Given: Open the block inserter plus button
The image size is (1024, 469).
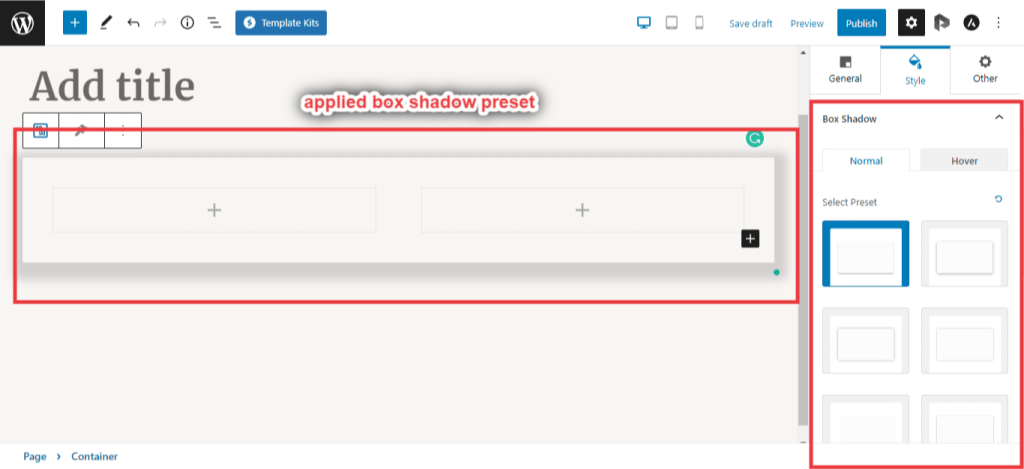Looking at the screenshot, I should pyautogui.click(x=75, y=22).
